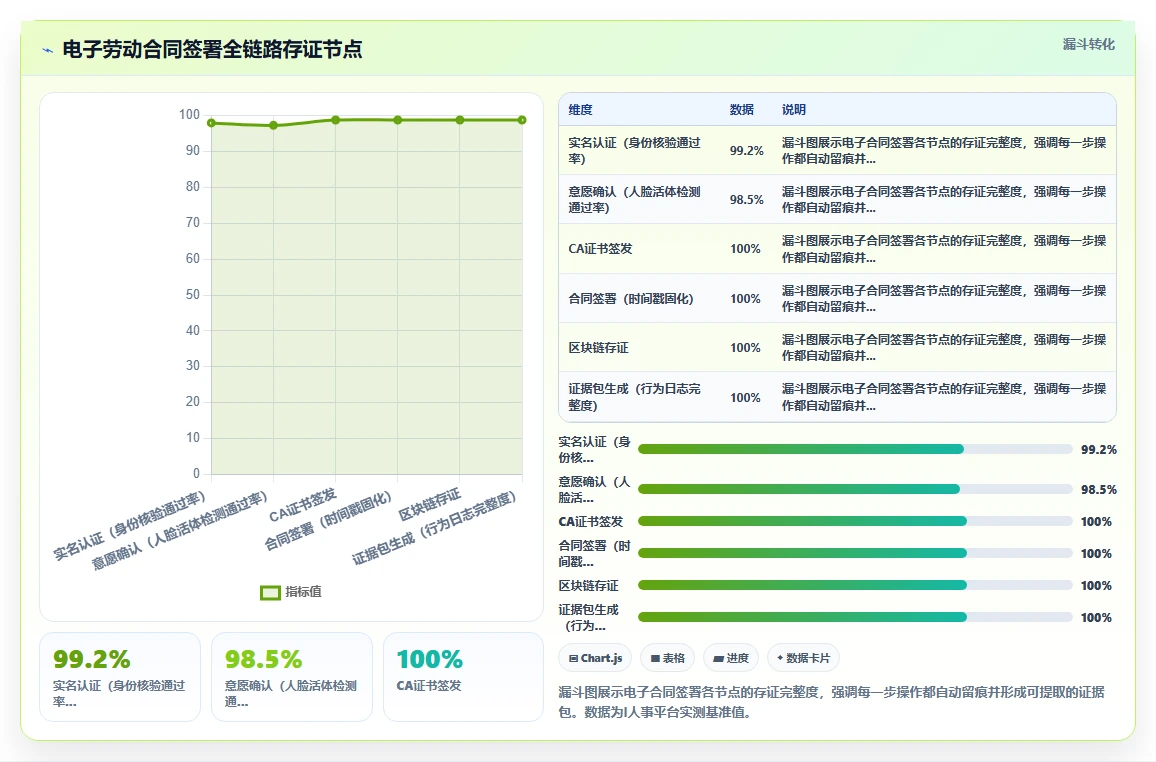Click the 100% table value for 区块链存证 row

745,348
